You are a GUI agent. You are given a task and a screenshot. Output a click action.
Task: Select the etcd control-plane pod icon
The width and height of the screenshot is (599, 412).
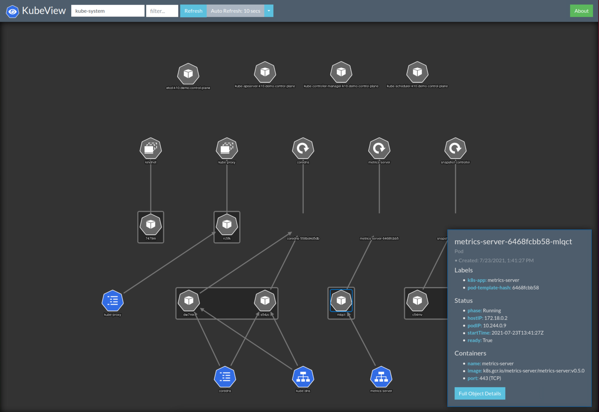coord(188,73)
